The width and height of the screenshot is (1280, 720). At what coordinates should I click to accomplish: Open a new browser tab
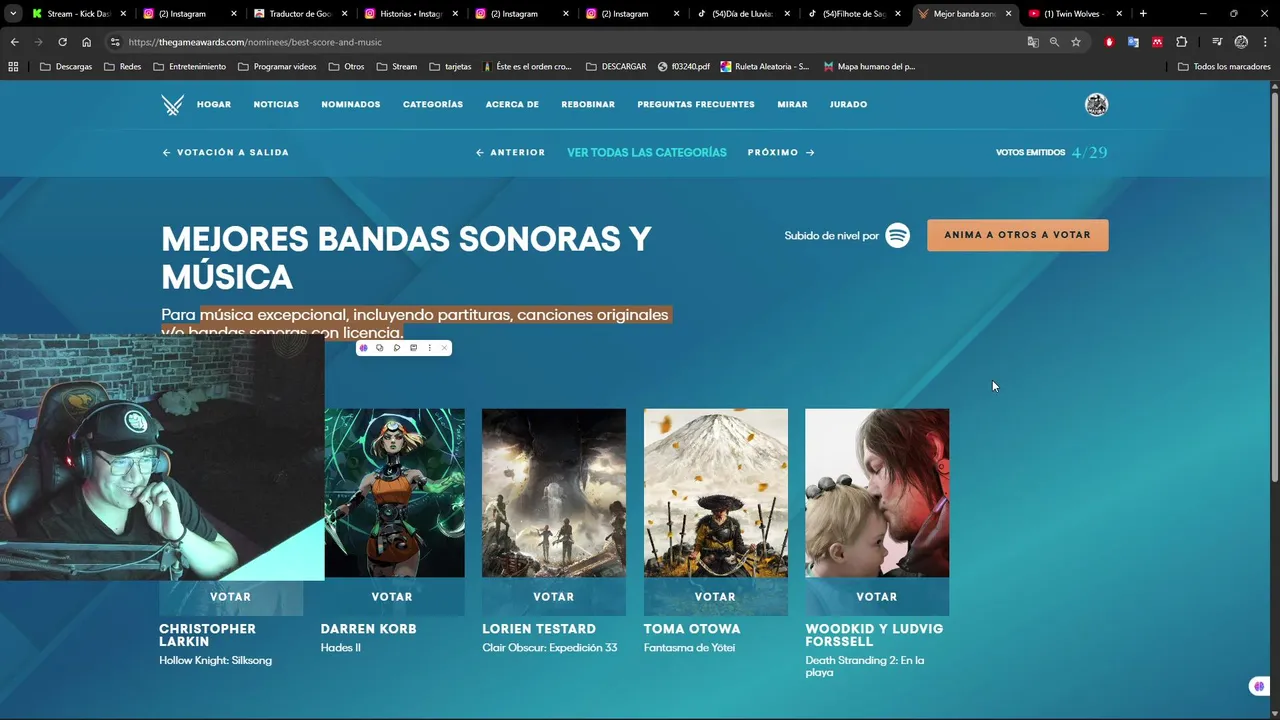pyautogui.click(x=1143, y=14)
